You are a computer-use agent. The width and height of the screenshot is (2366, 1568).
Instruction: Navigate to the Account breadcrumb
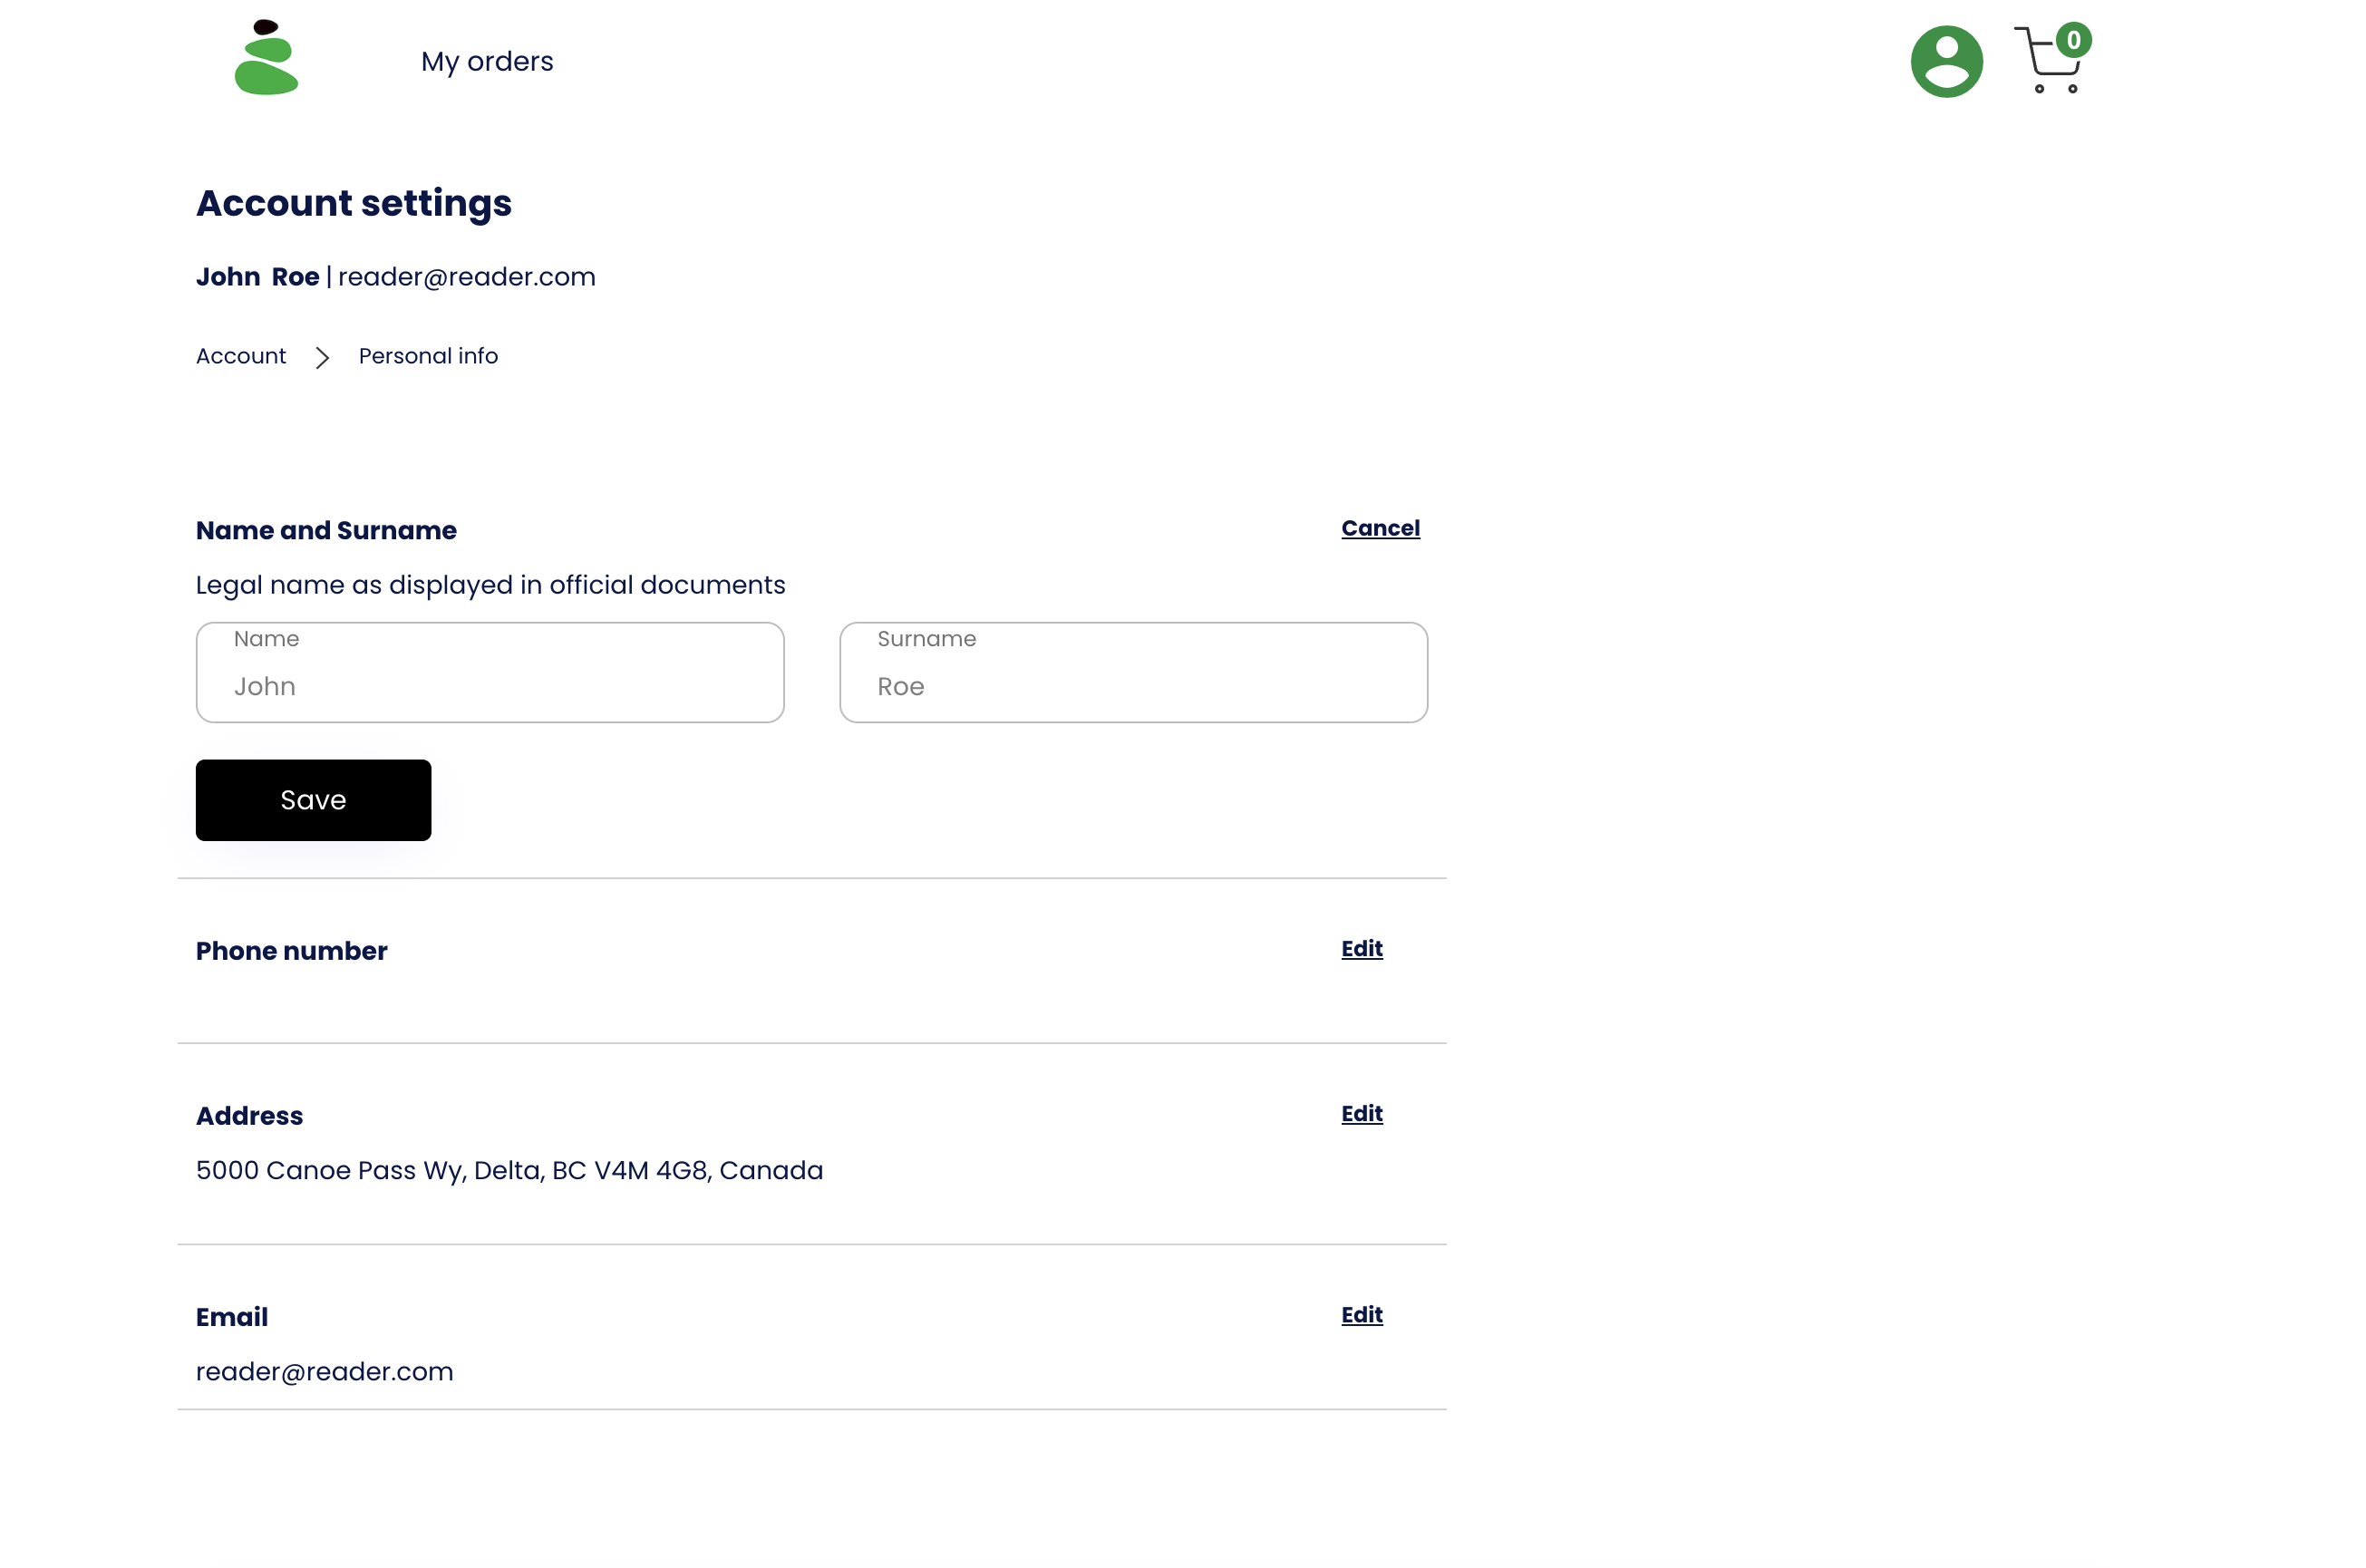(241, 357)
